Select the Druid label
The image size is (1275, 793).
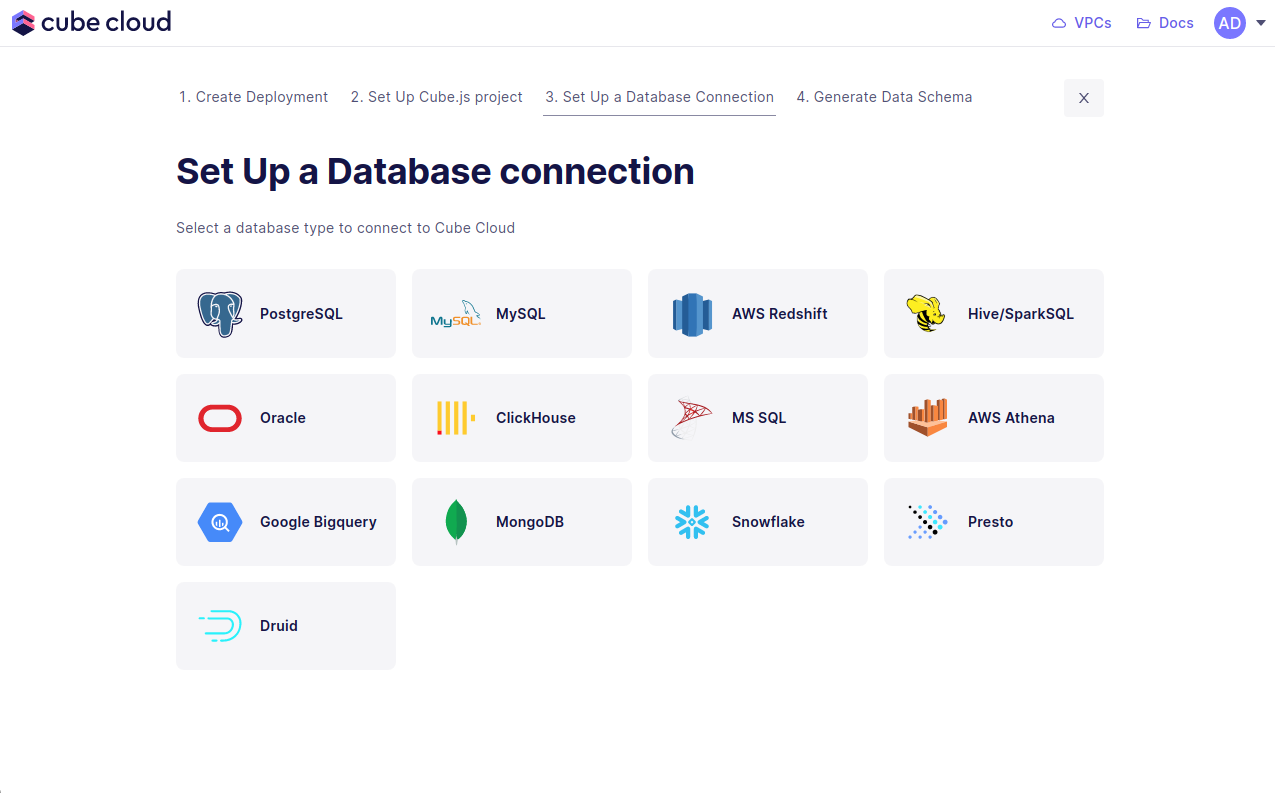[279, 626]
